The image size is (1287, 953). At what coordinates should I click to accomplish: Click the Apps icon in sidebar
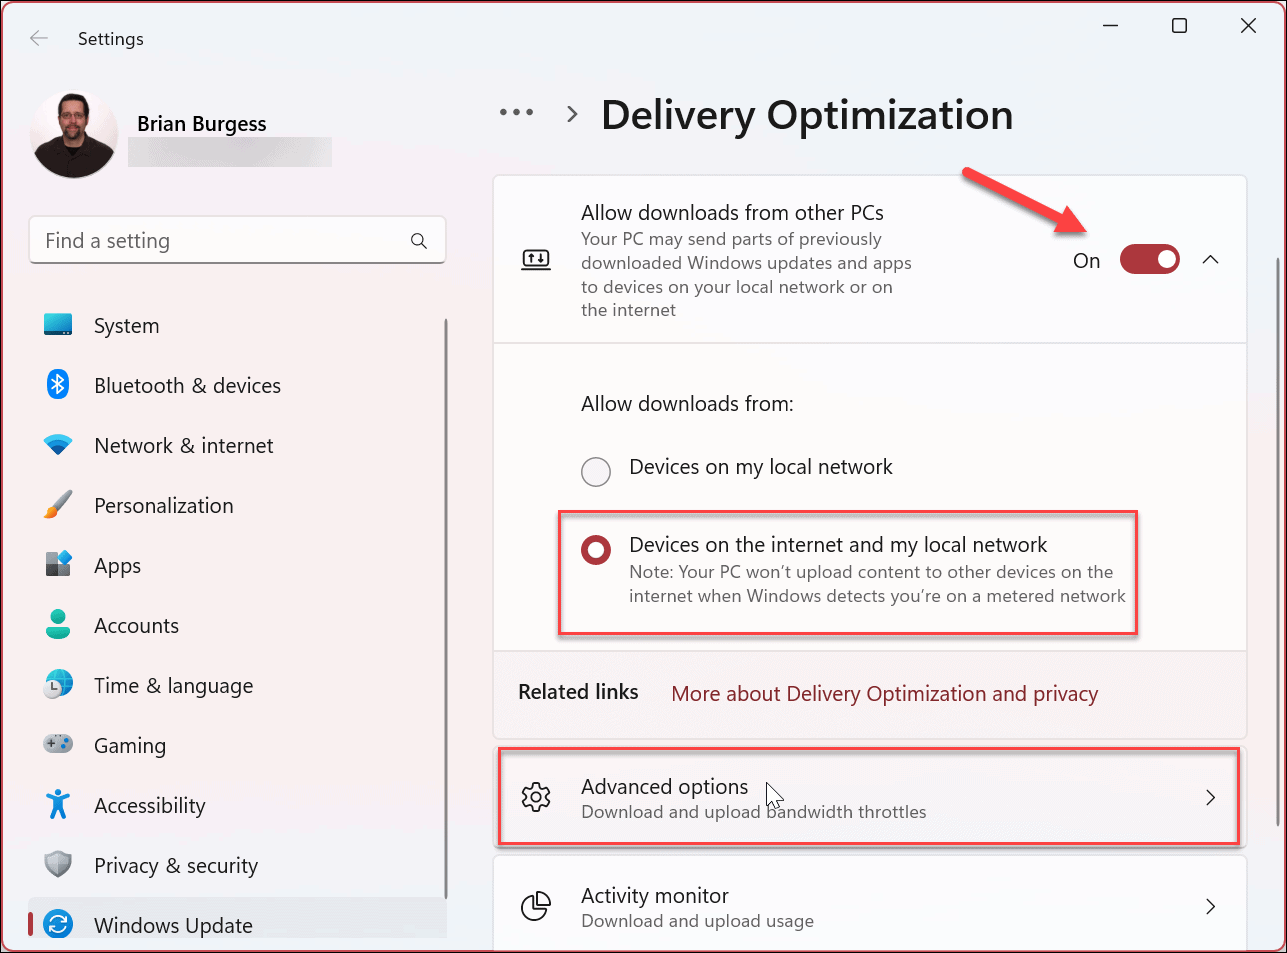(x=58, y=565)
